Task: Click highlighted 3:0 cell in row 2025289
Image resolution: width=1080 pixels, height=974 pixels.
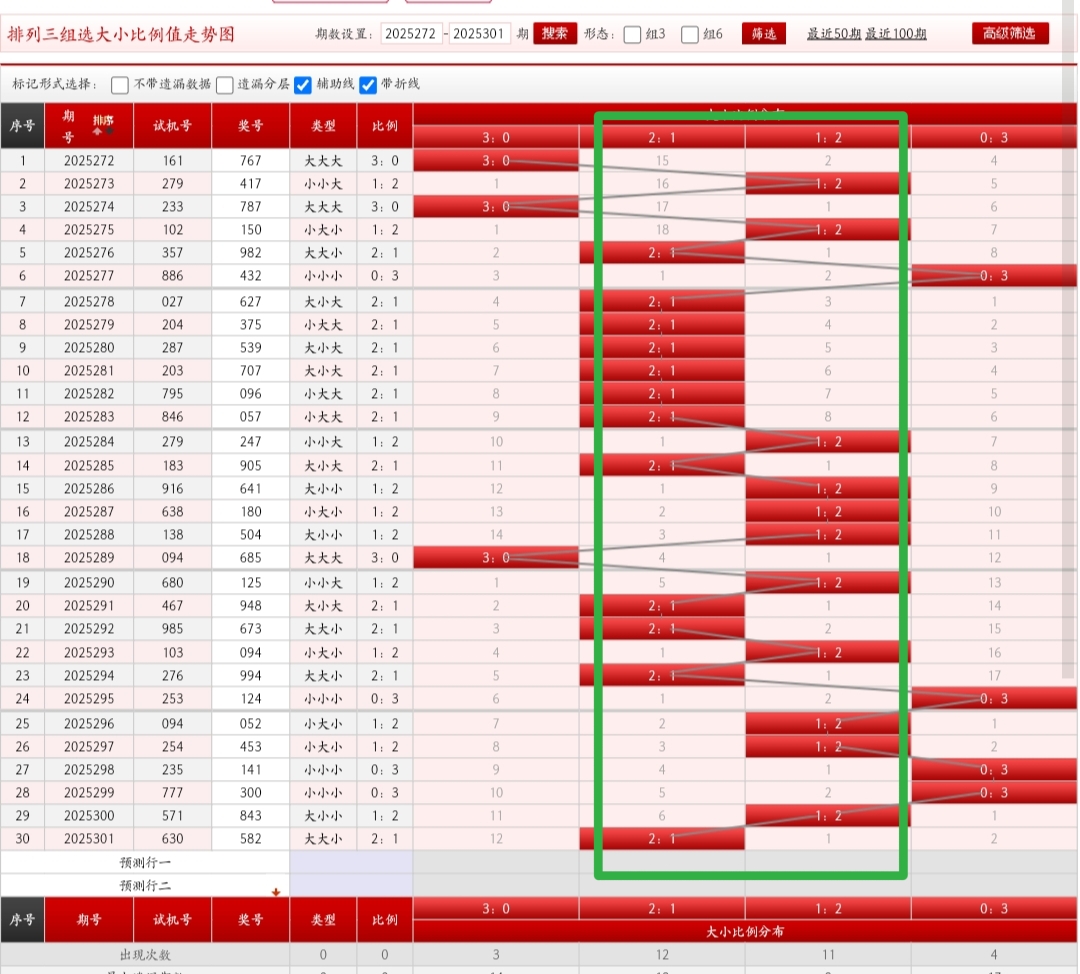Action: [495, 558]
